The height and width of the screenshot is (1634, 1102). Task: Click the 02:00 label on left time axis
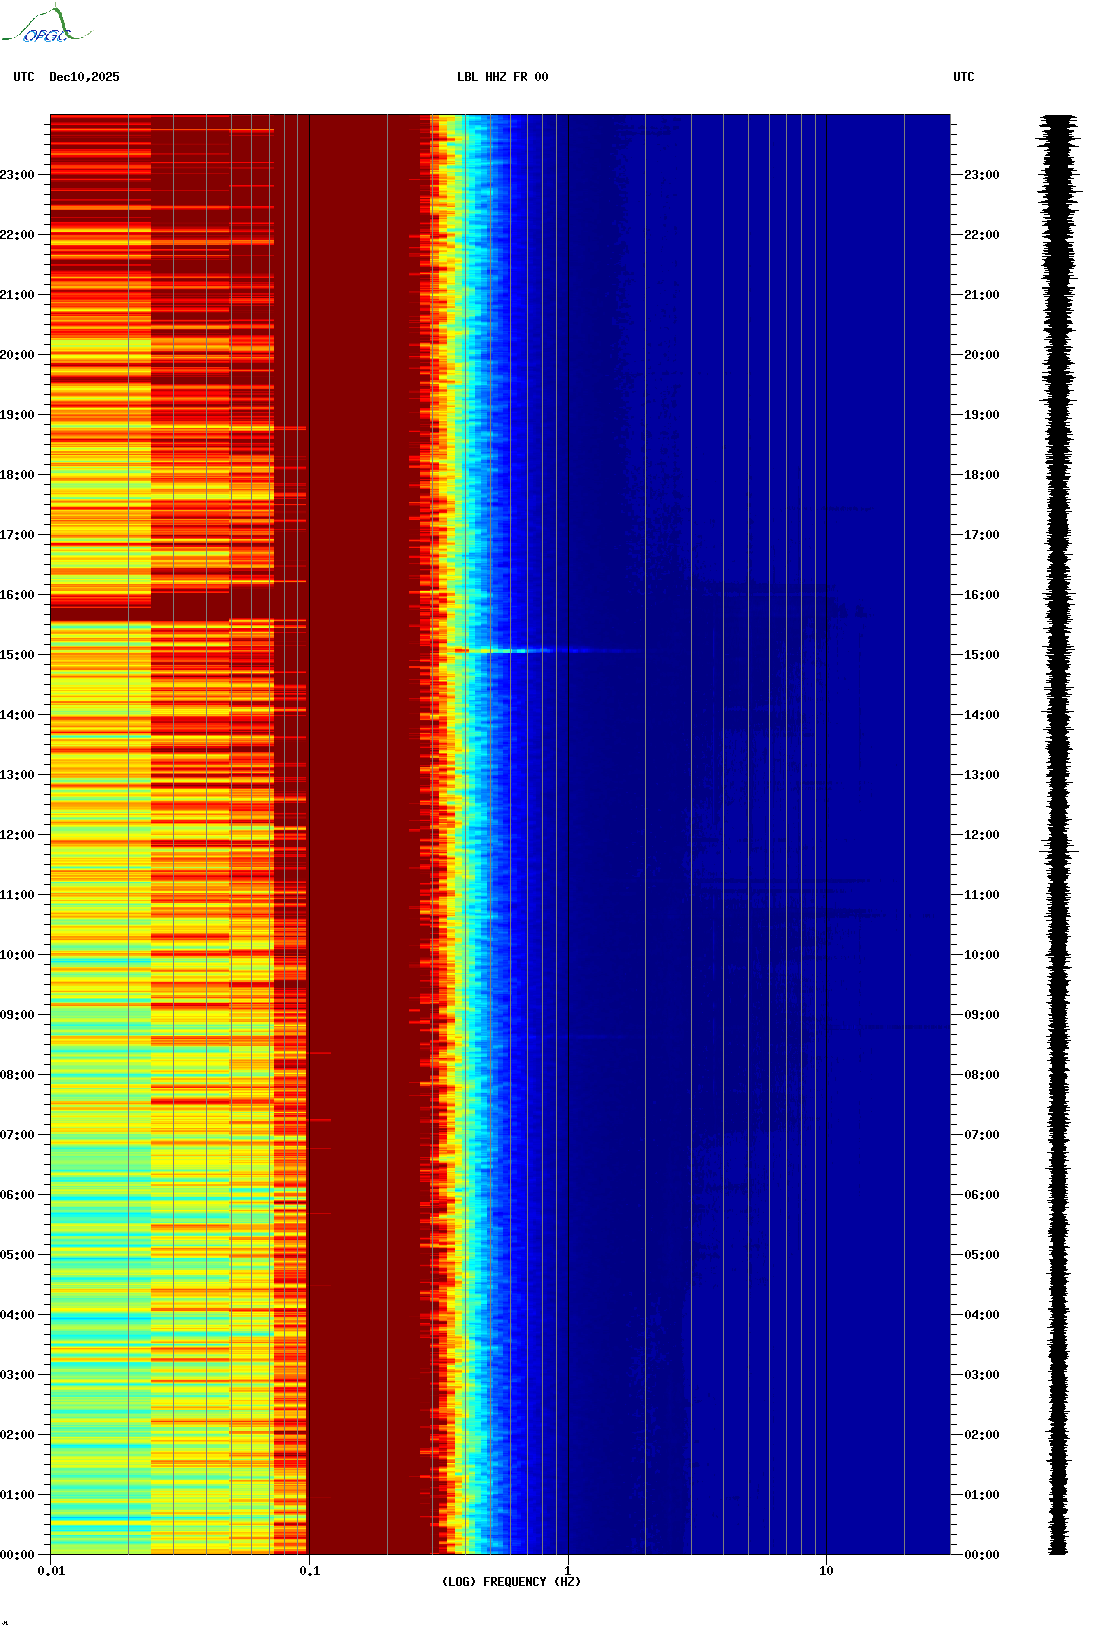click(x=17, y=1435)
